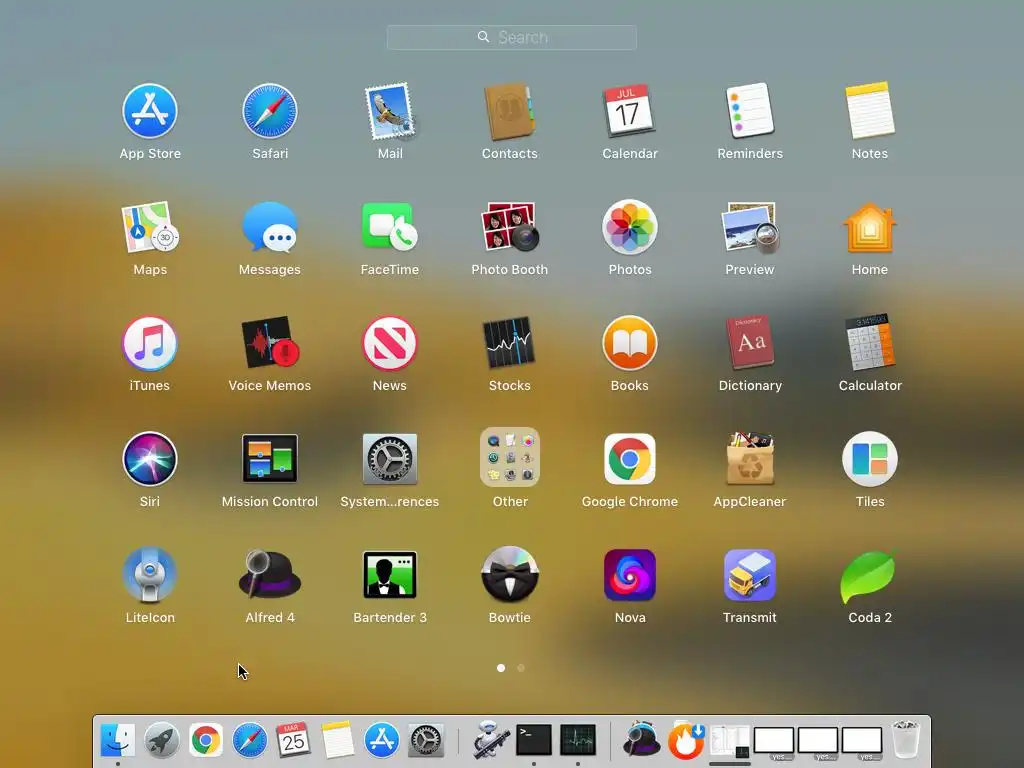The width and height of the screenshot is (1024, 768).
Task: Open Mission Control
Action: [x=270, y=459]
